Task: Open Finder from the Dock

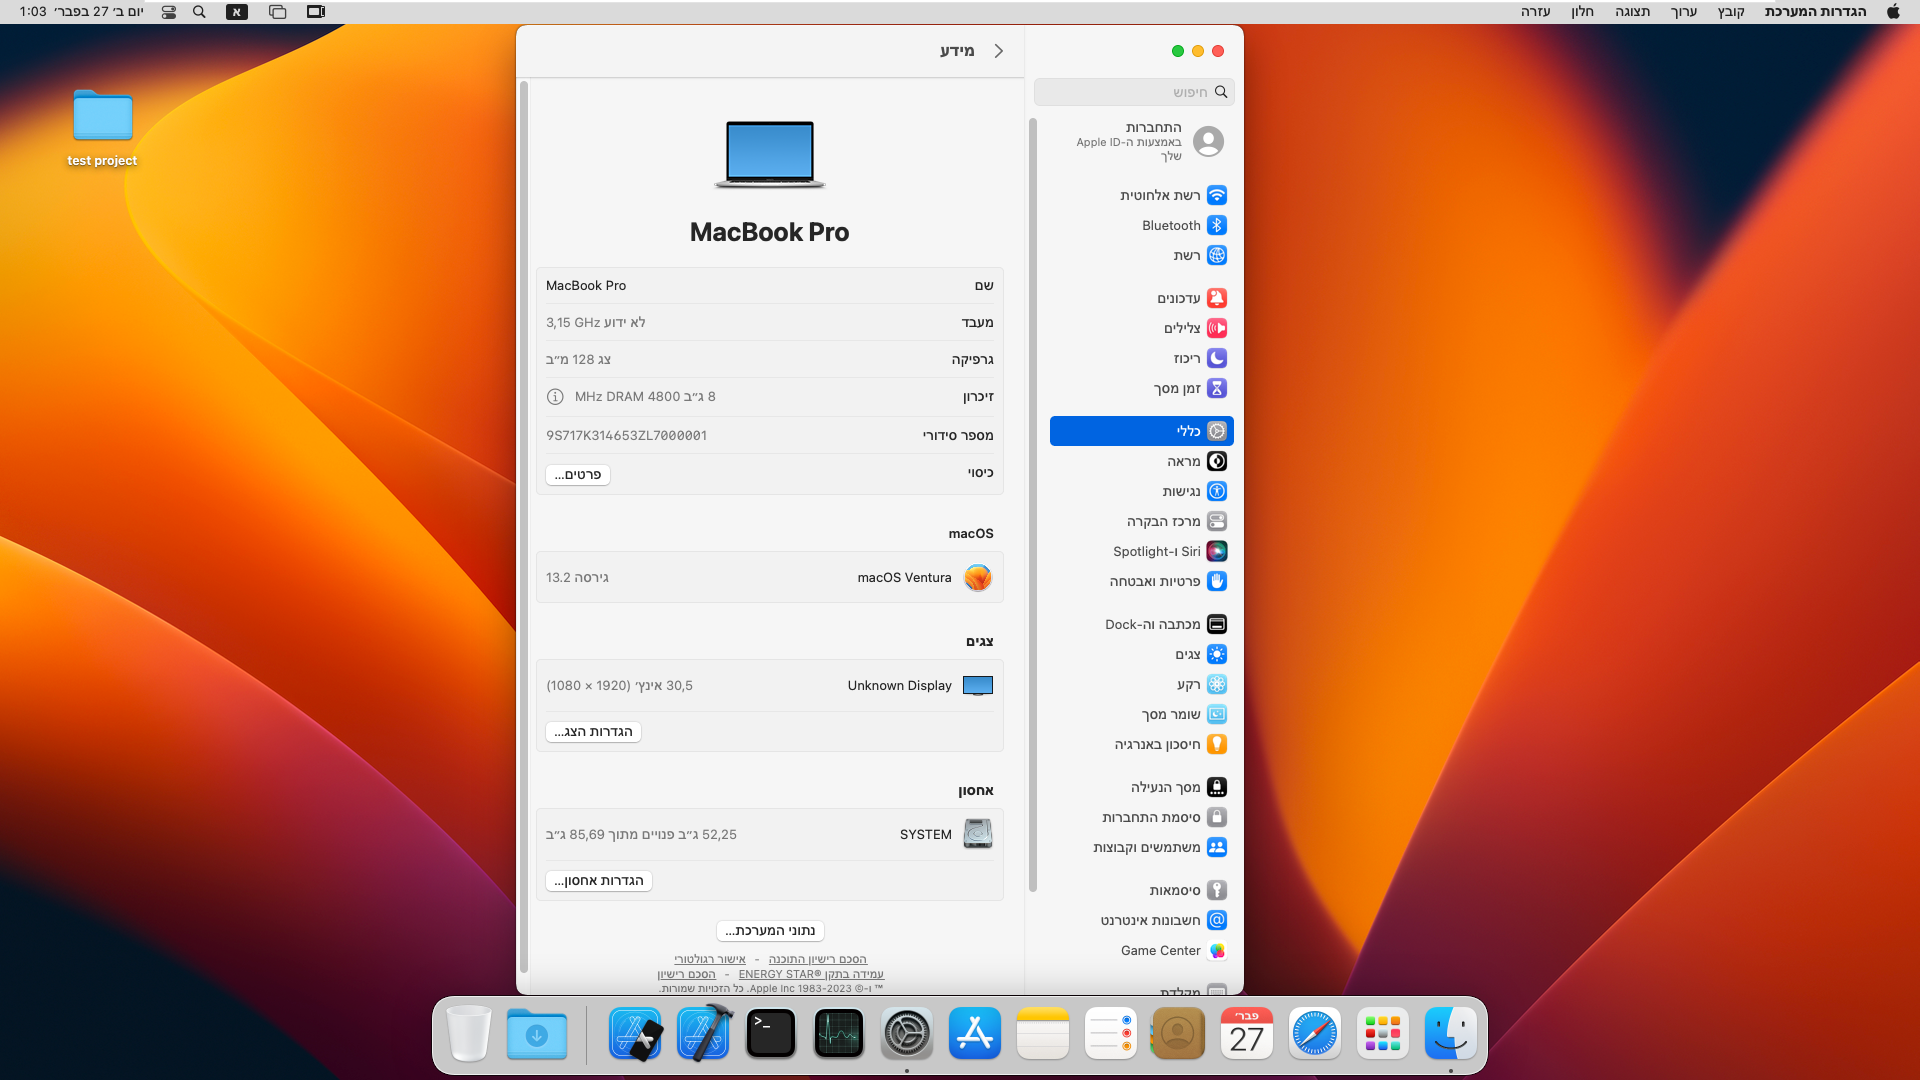Action: click(1450, 1033)
